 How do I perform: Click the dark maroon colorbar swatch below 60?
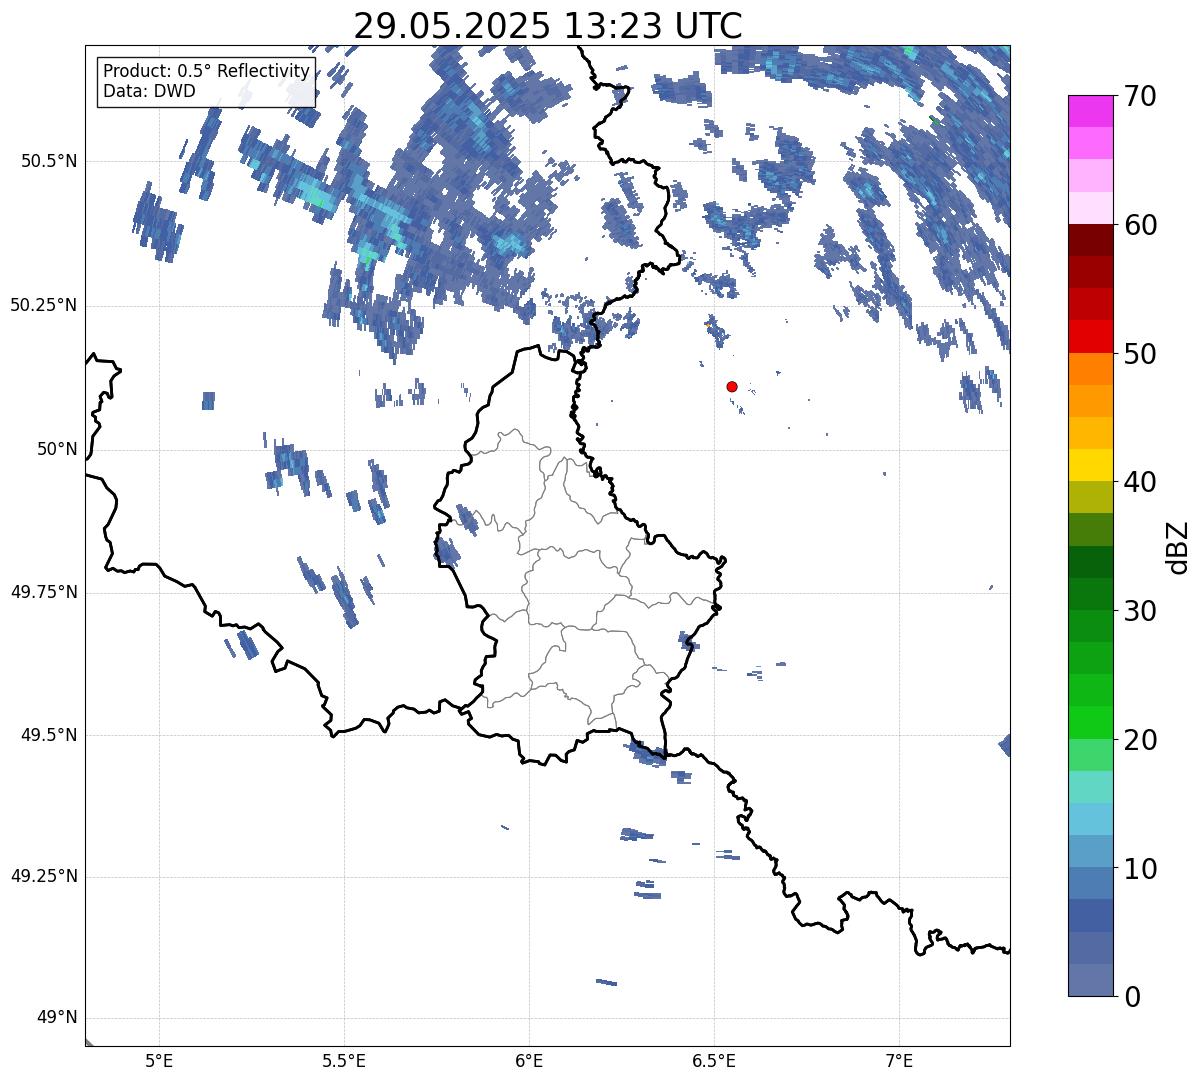[x=1090, y=240]
